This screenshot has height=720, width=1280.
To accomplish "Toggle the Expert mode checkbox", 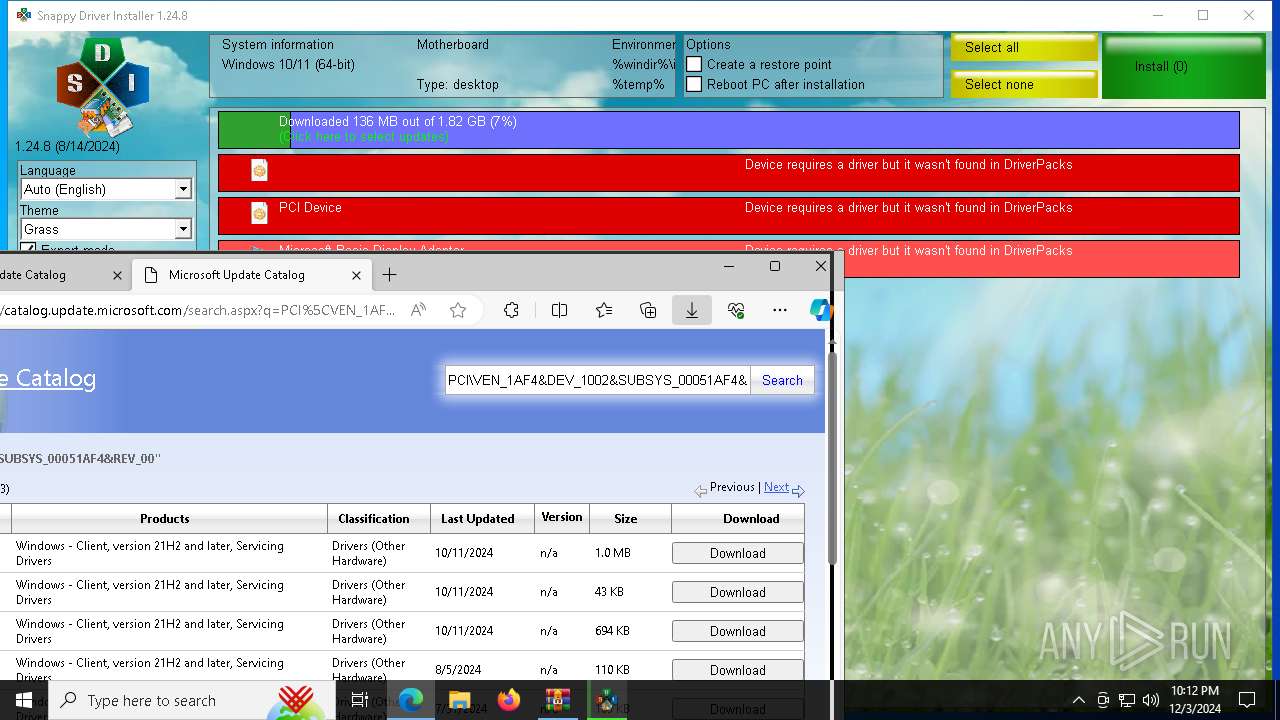I will (28, 248).
